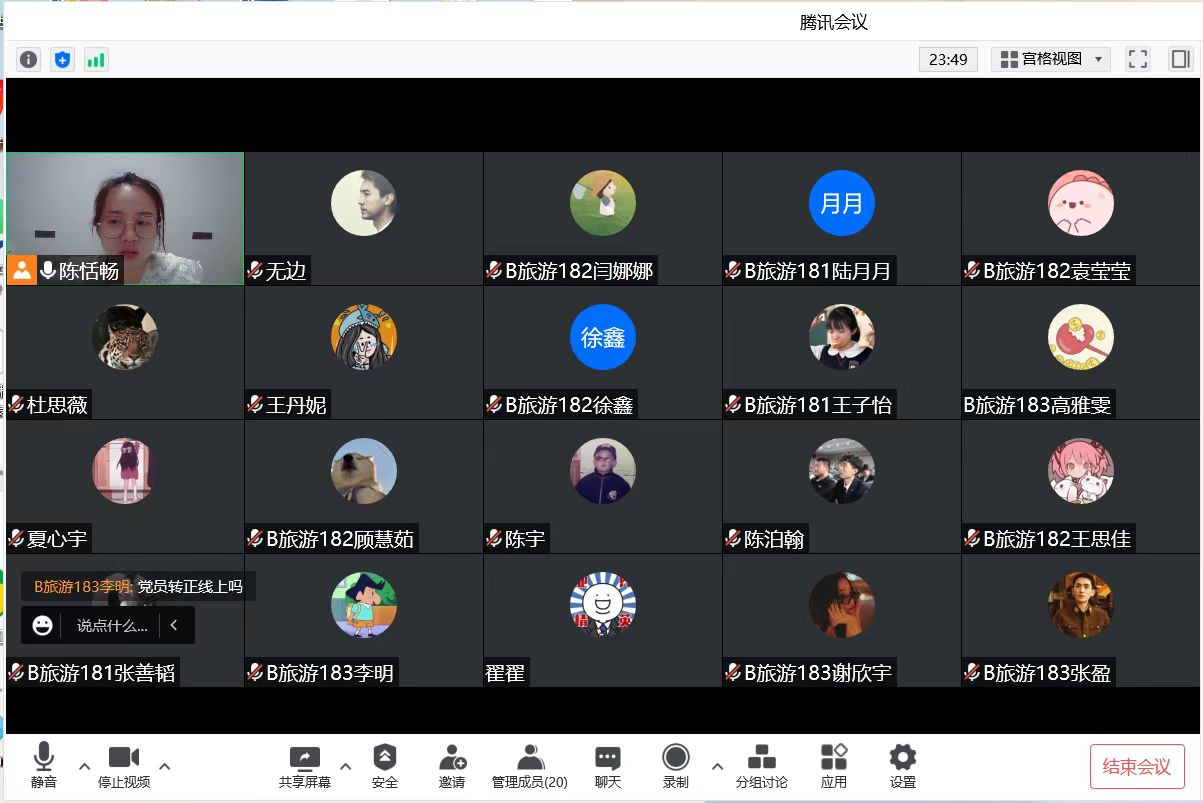Expand the arrow next to 停止视频

coord(165,767)
